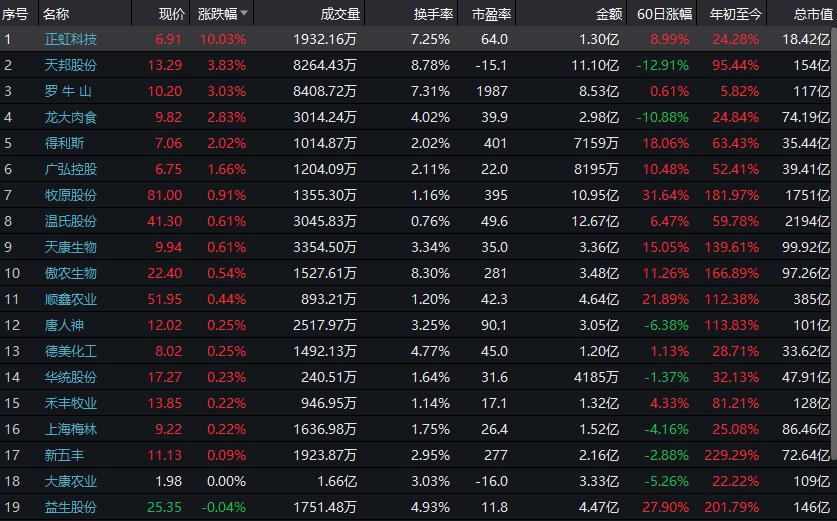Viewport: 837px width, 521px height.
Task: Select amount cell 11.10亿
Action: [595, 65]
